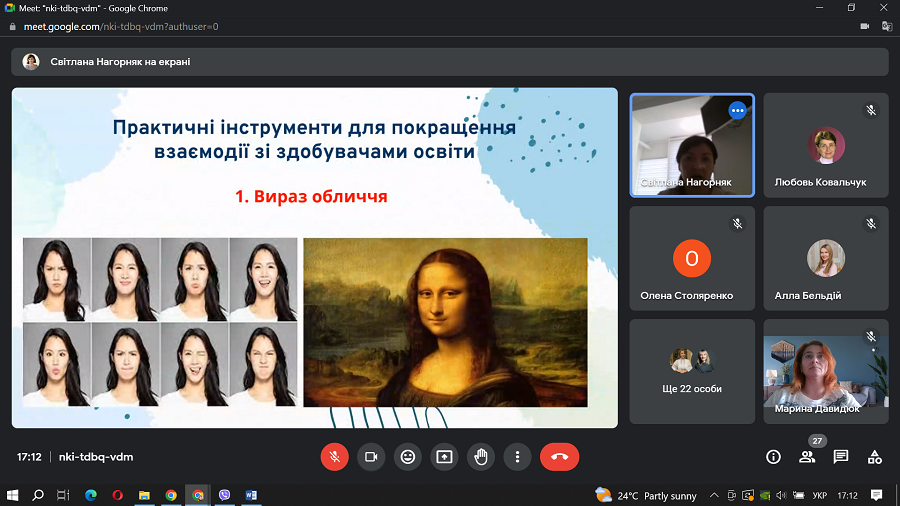Select the Олена Столяренко participant tile

pyautogui.click(x=692, y=259)
